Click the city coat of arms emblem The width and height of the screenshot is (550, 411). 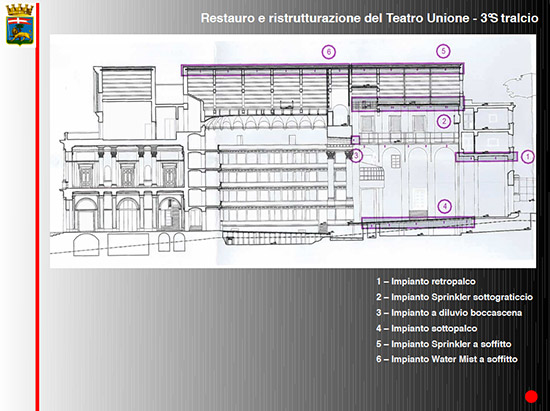click(x=20, y=24)
